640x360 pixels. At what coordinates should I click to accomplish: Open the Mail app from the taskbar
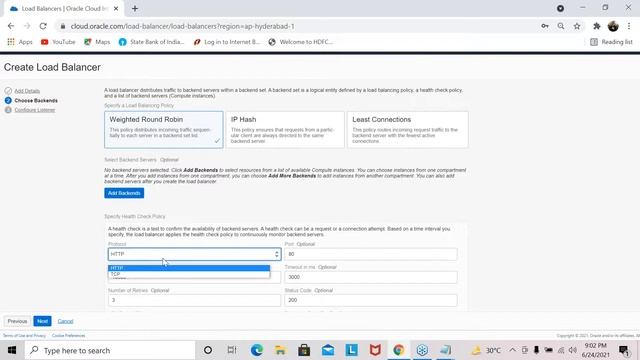click(x=328, y=350)
